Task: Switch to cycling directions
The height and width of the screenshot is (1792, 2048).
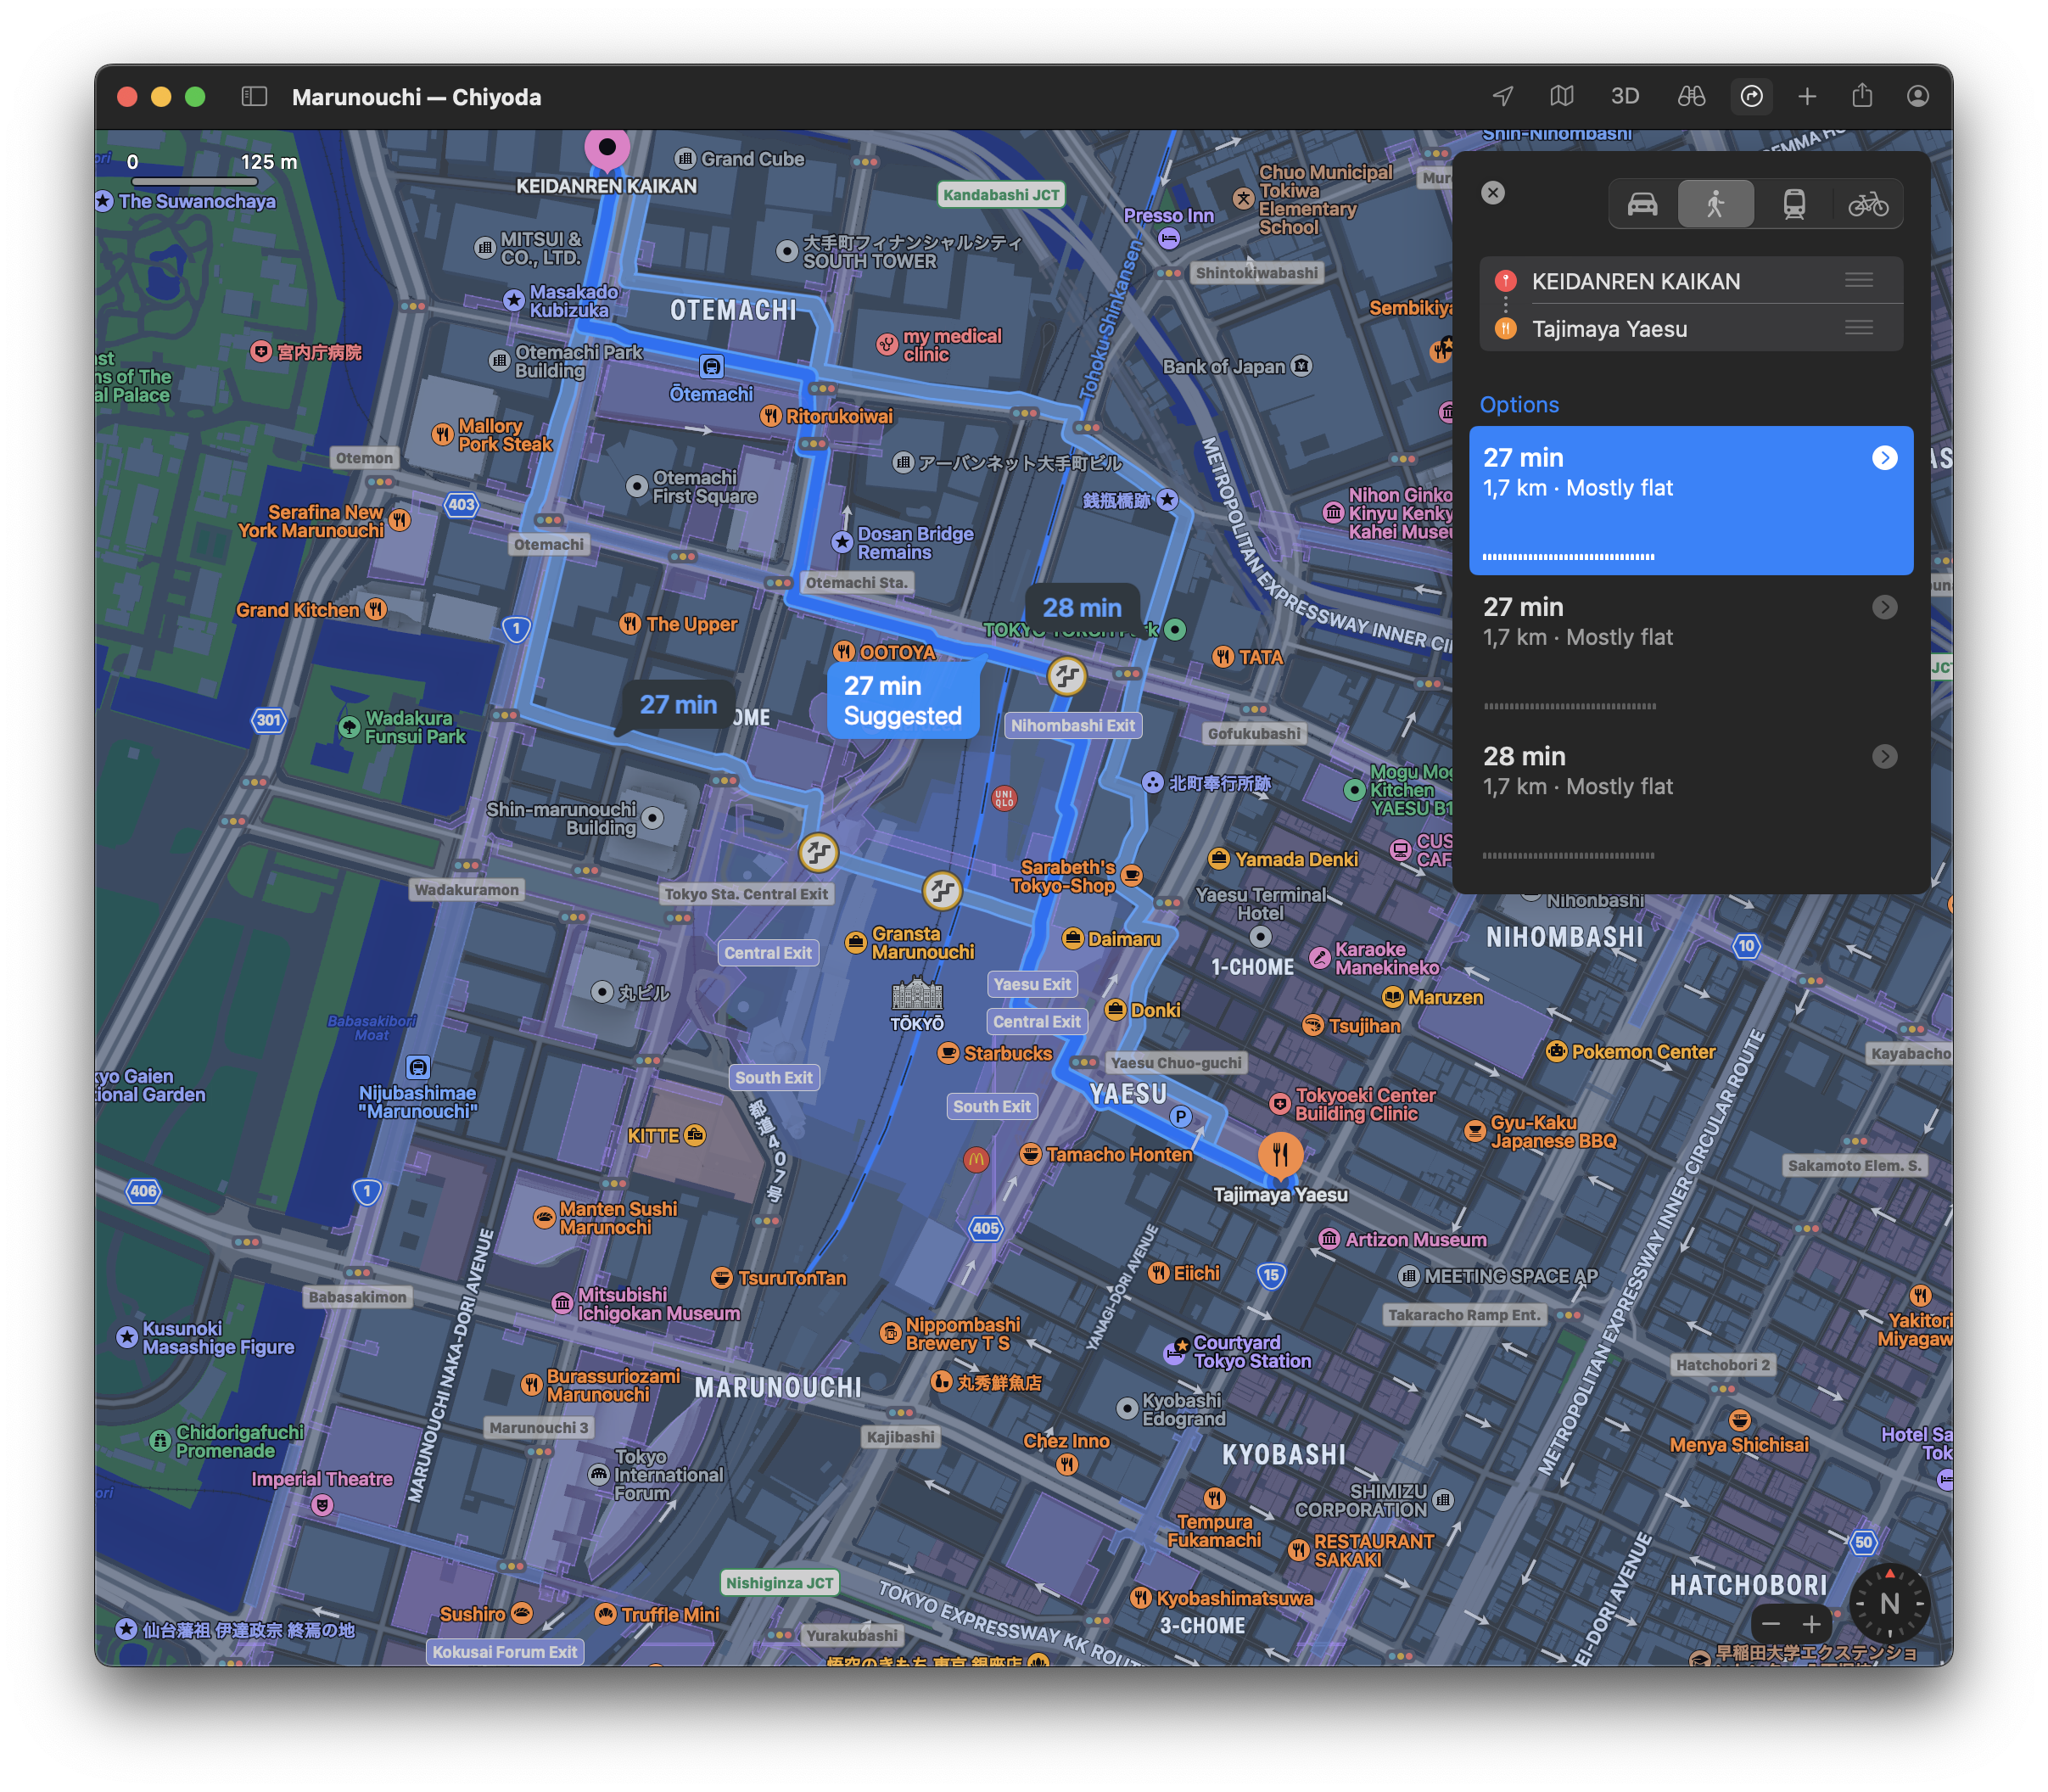Action: tap(1867, 204)
